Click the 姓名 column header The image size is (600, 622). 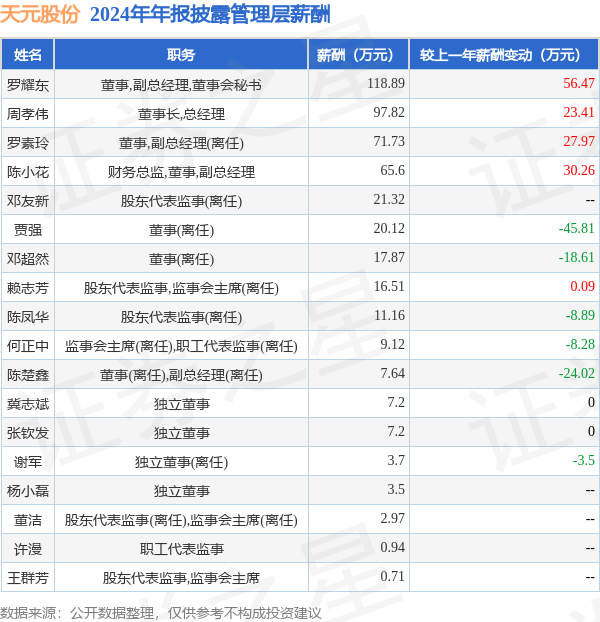[x=28, y=55]
